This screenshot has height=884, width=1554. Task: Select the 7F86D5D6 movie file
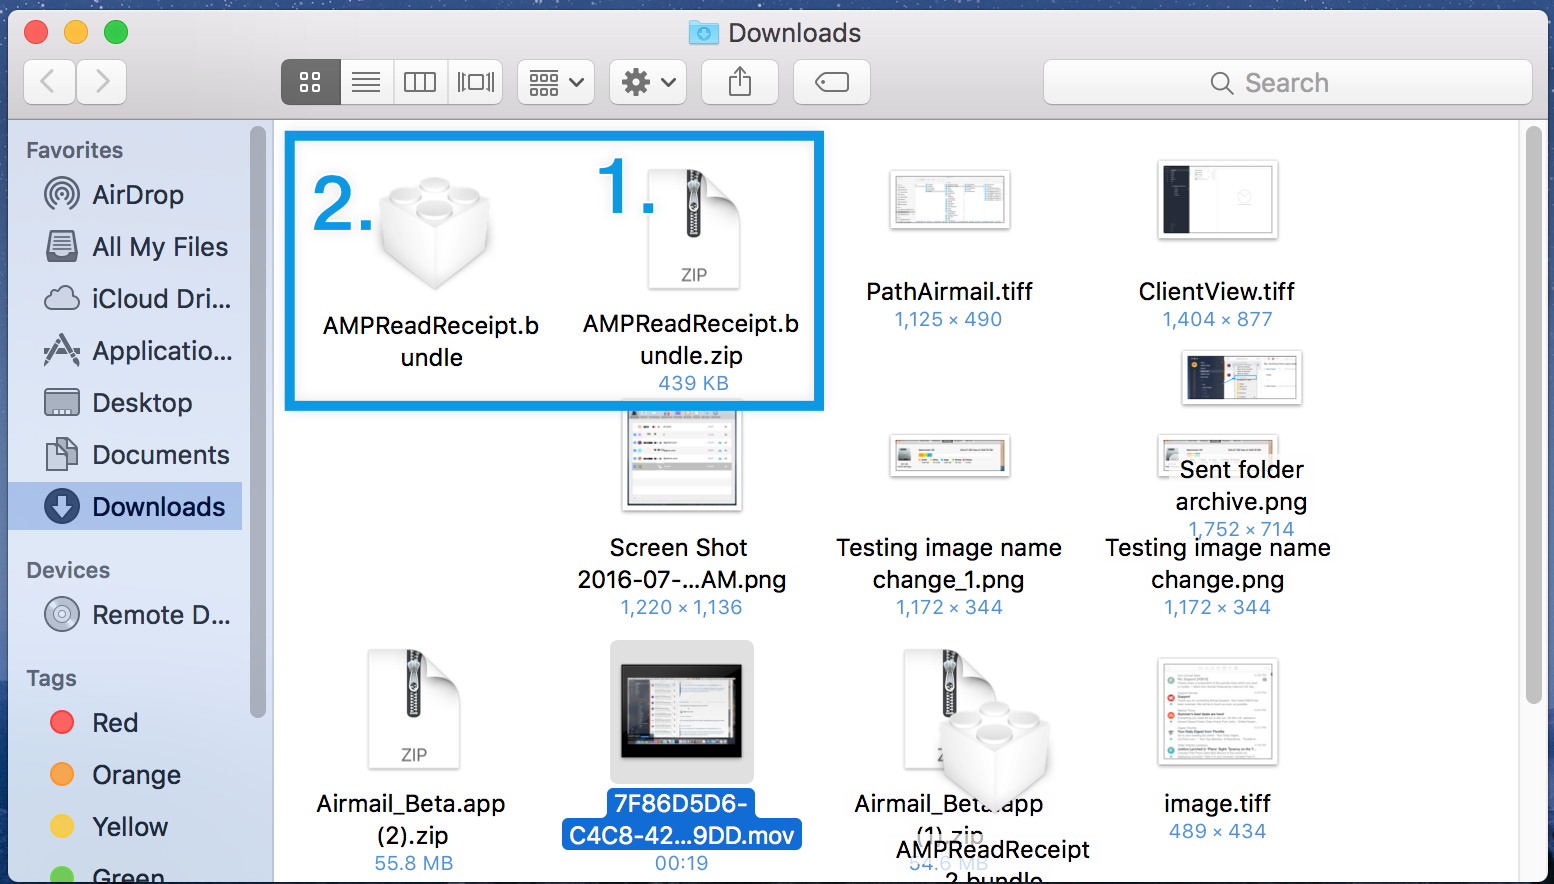pos(681,712)
